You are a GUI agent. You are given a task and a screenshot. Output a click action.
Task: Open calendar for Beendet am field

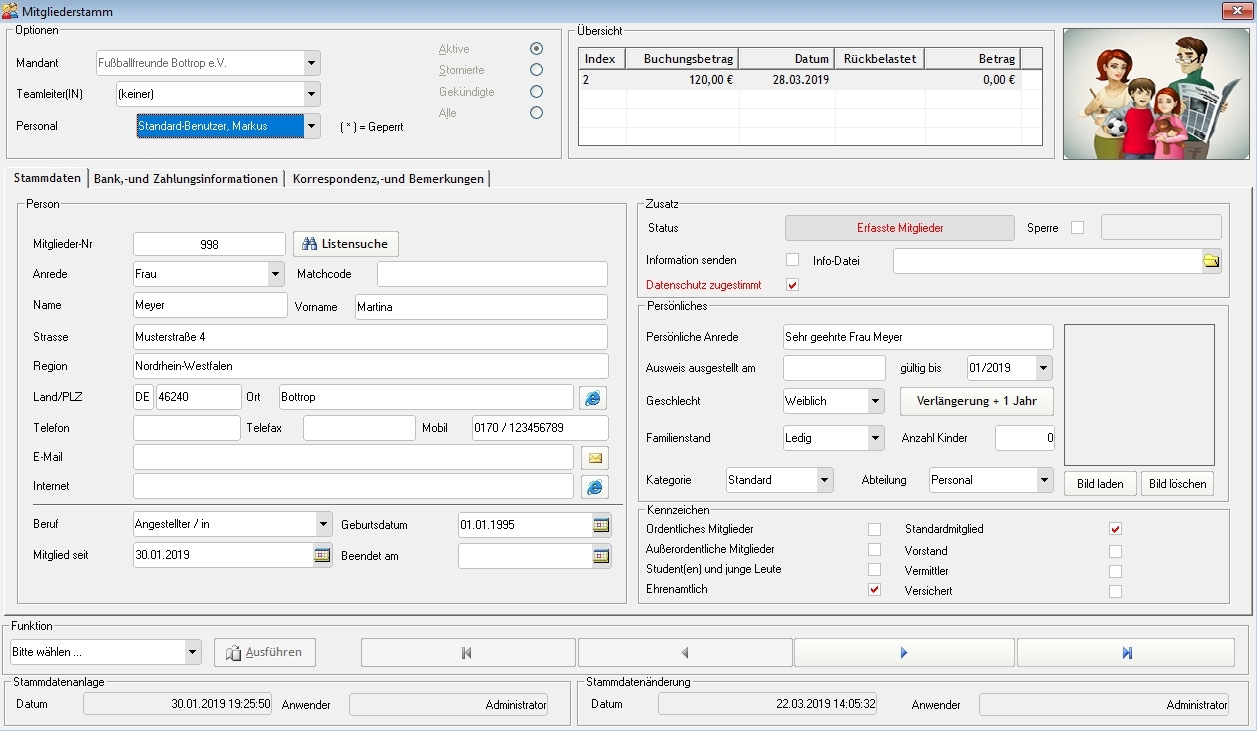[x=601, y=556]
